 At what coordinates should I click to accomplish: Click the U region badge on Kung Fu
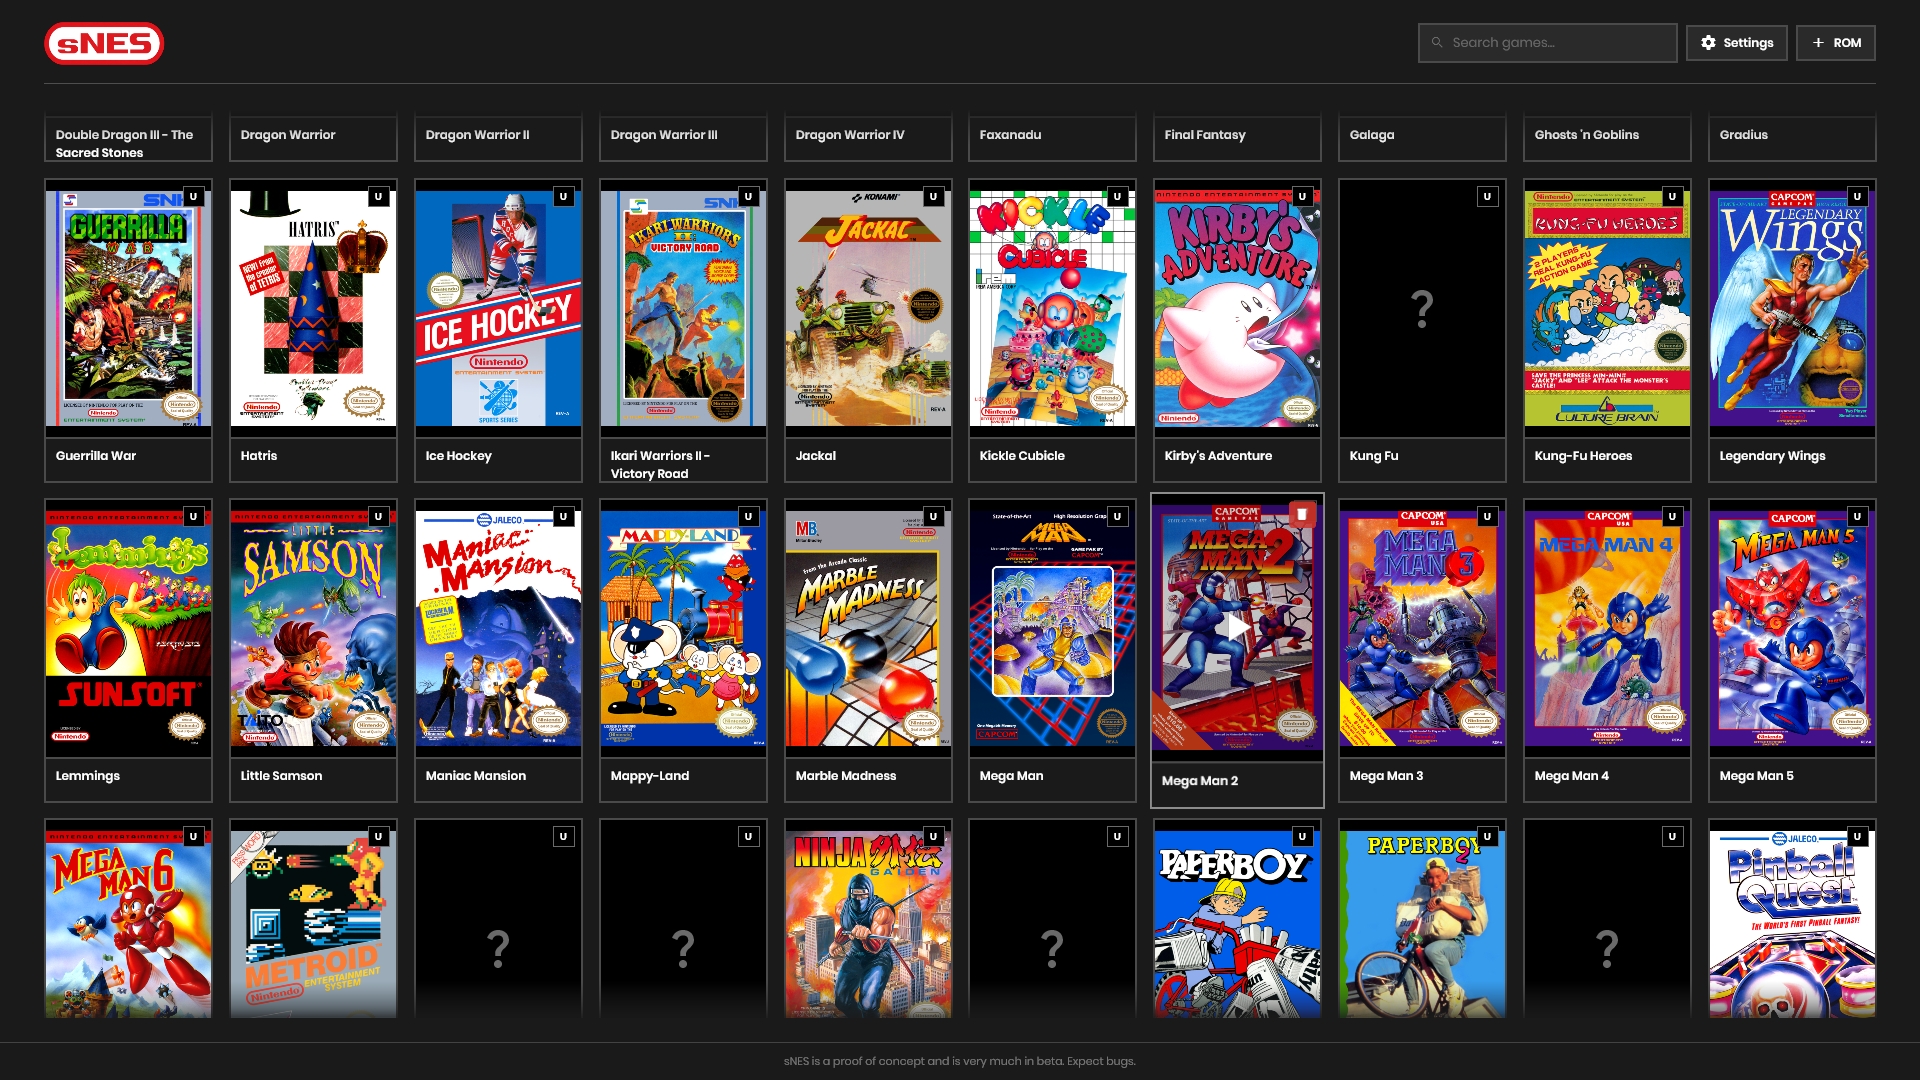[1487, 197]
